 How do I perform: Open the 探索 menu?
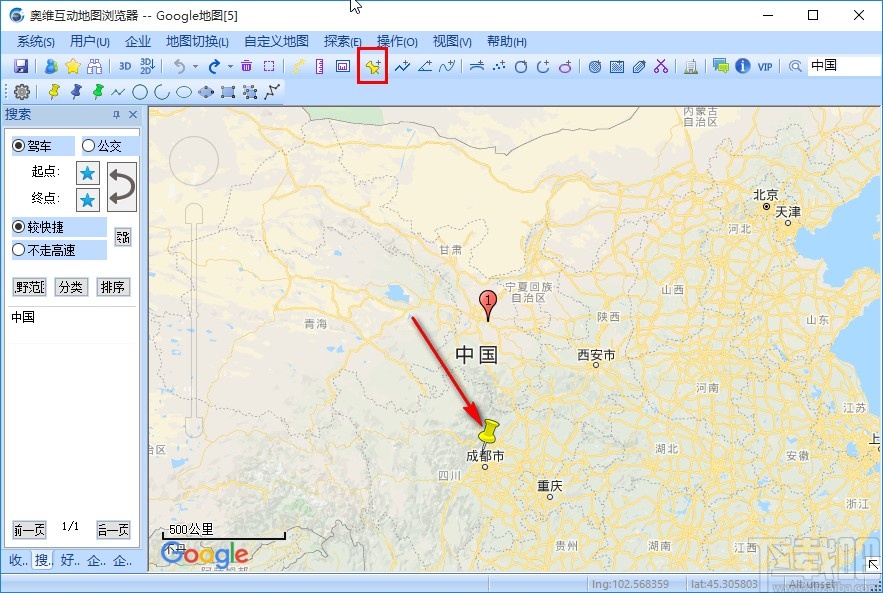341,41
